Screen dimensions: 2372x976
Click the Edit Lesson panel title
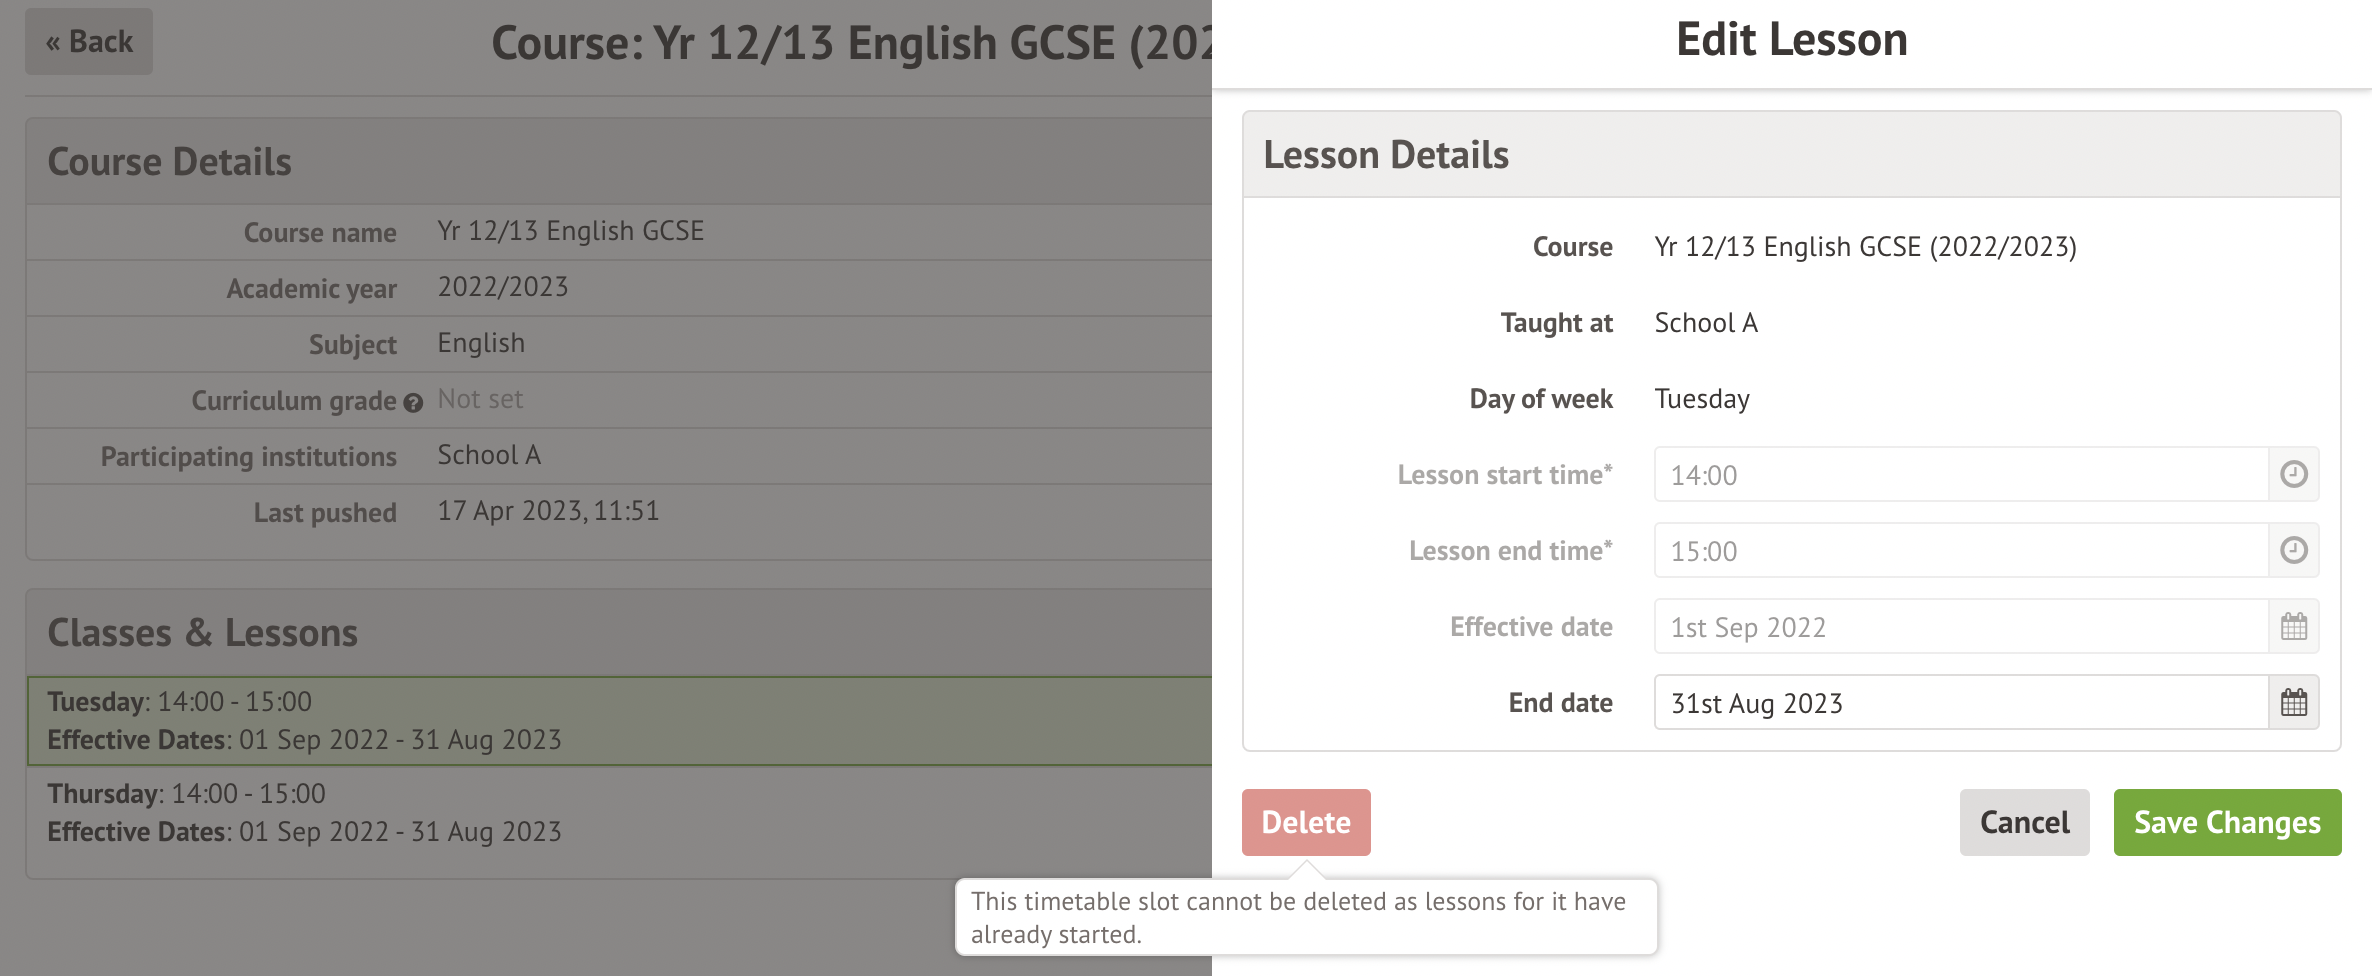click(x=1791, y=40)
